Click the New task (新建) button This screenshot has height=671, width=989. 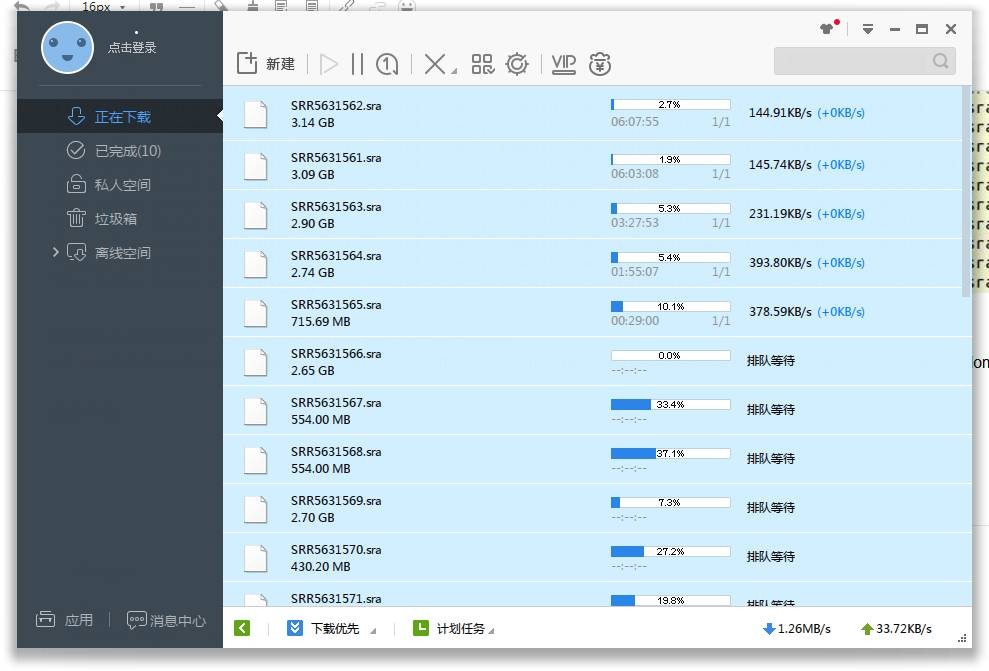tap(266, 64)
